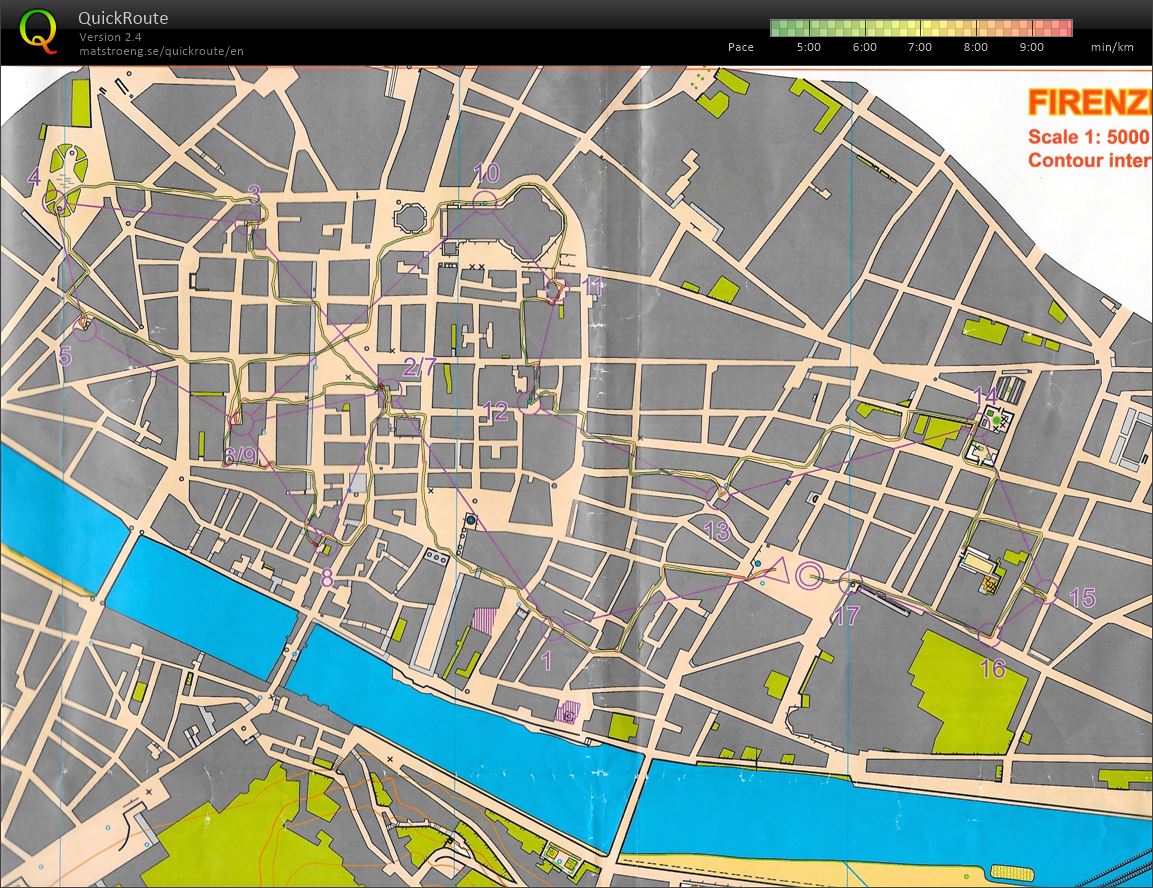The height and width of the screenshot is (888, 1153).
Task: Click control number 11 label
Action: [x=592, y=287]
